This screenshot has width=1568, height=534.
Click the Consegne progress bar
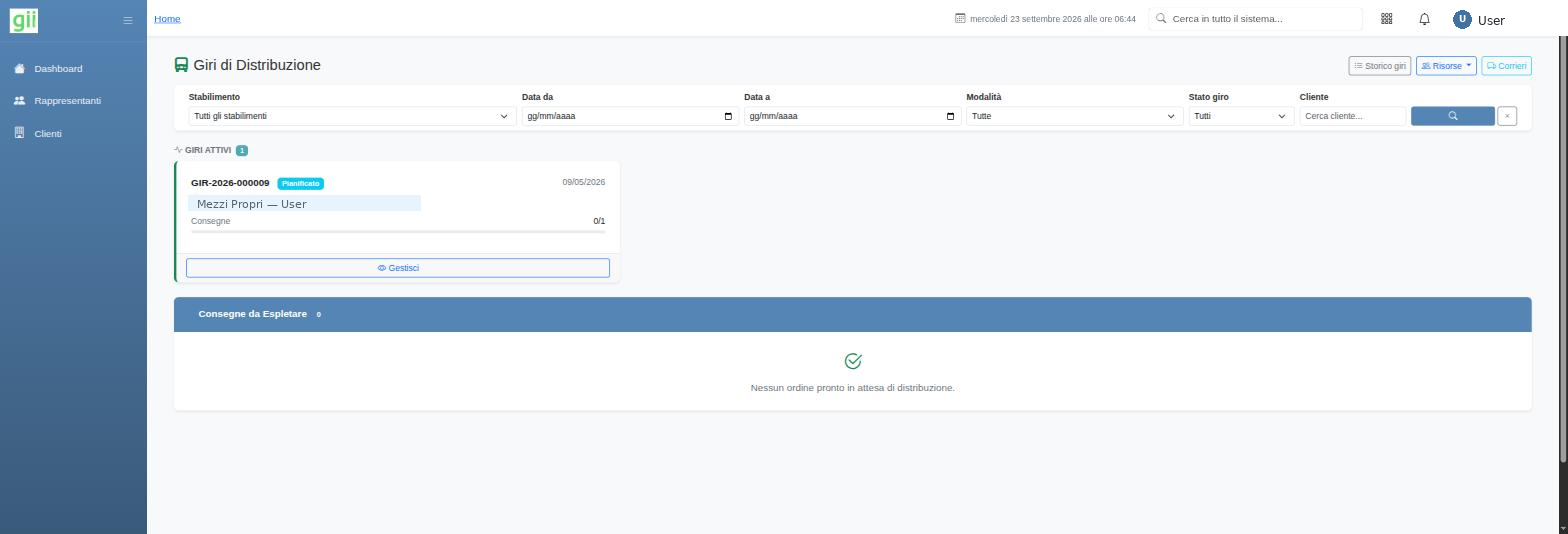[398, 231]
